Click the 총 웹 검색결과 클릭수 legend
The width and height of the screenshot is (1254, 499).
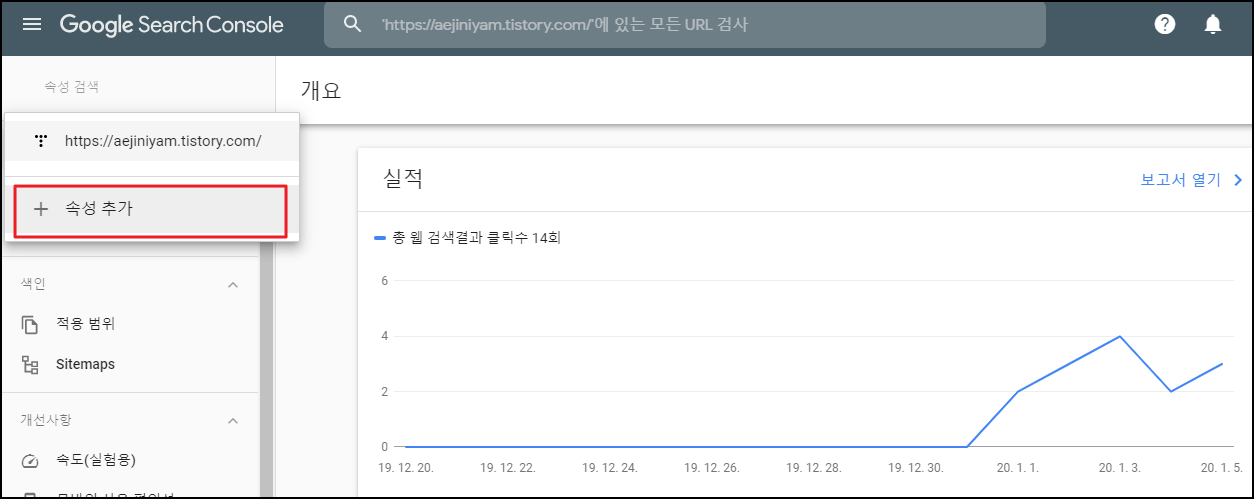pyautogui.click(x=466, y=238)
